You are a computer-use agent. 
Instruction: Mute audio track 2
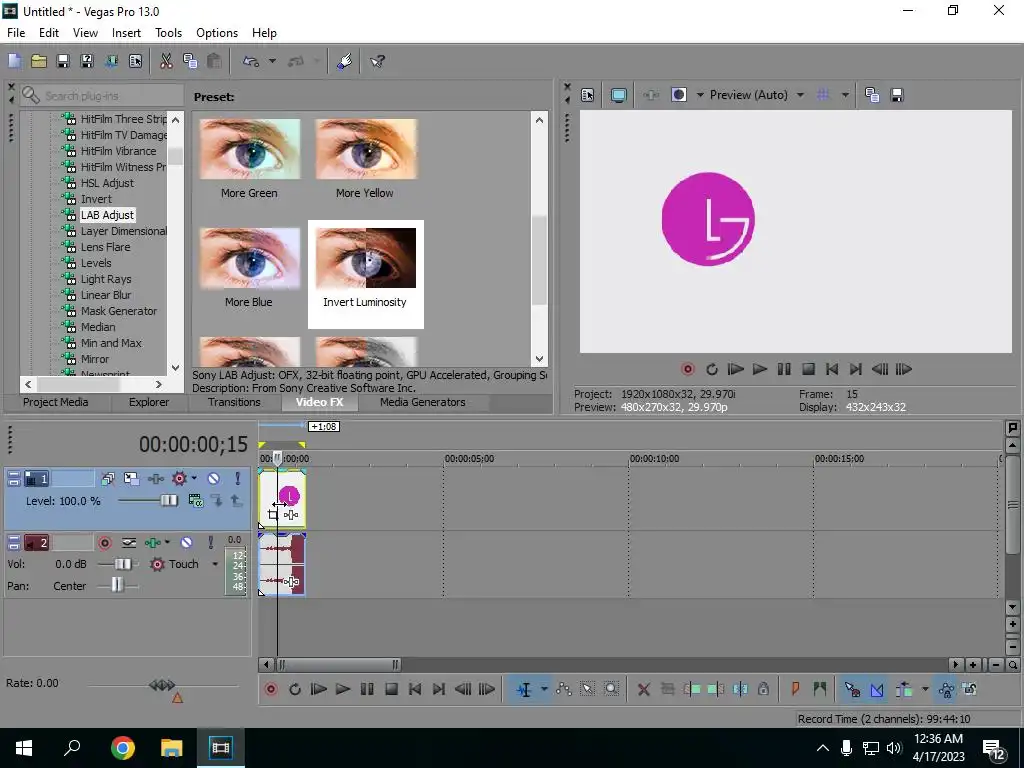pyautogui.click(x=186, y=543)
